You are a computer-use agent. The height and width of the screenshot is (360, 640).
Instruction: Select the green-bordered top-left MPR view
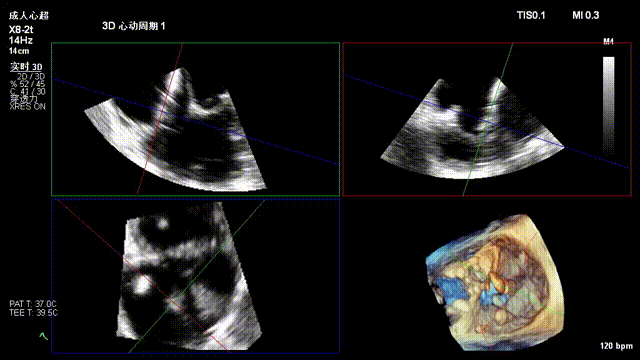196,119
